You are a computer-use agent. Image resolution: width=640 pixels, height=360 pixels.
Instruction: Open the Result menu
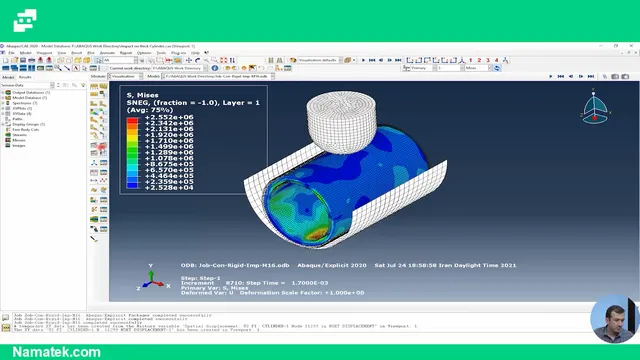77,53
